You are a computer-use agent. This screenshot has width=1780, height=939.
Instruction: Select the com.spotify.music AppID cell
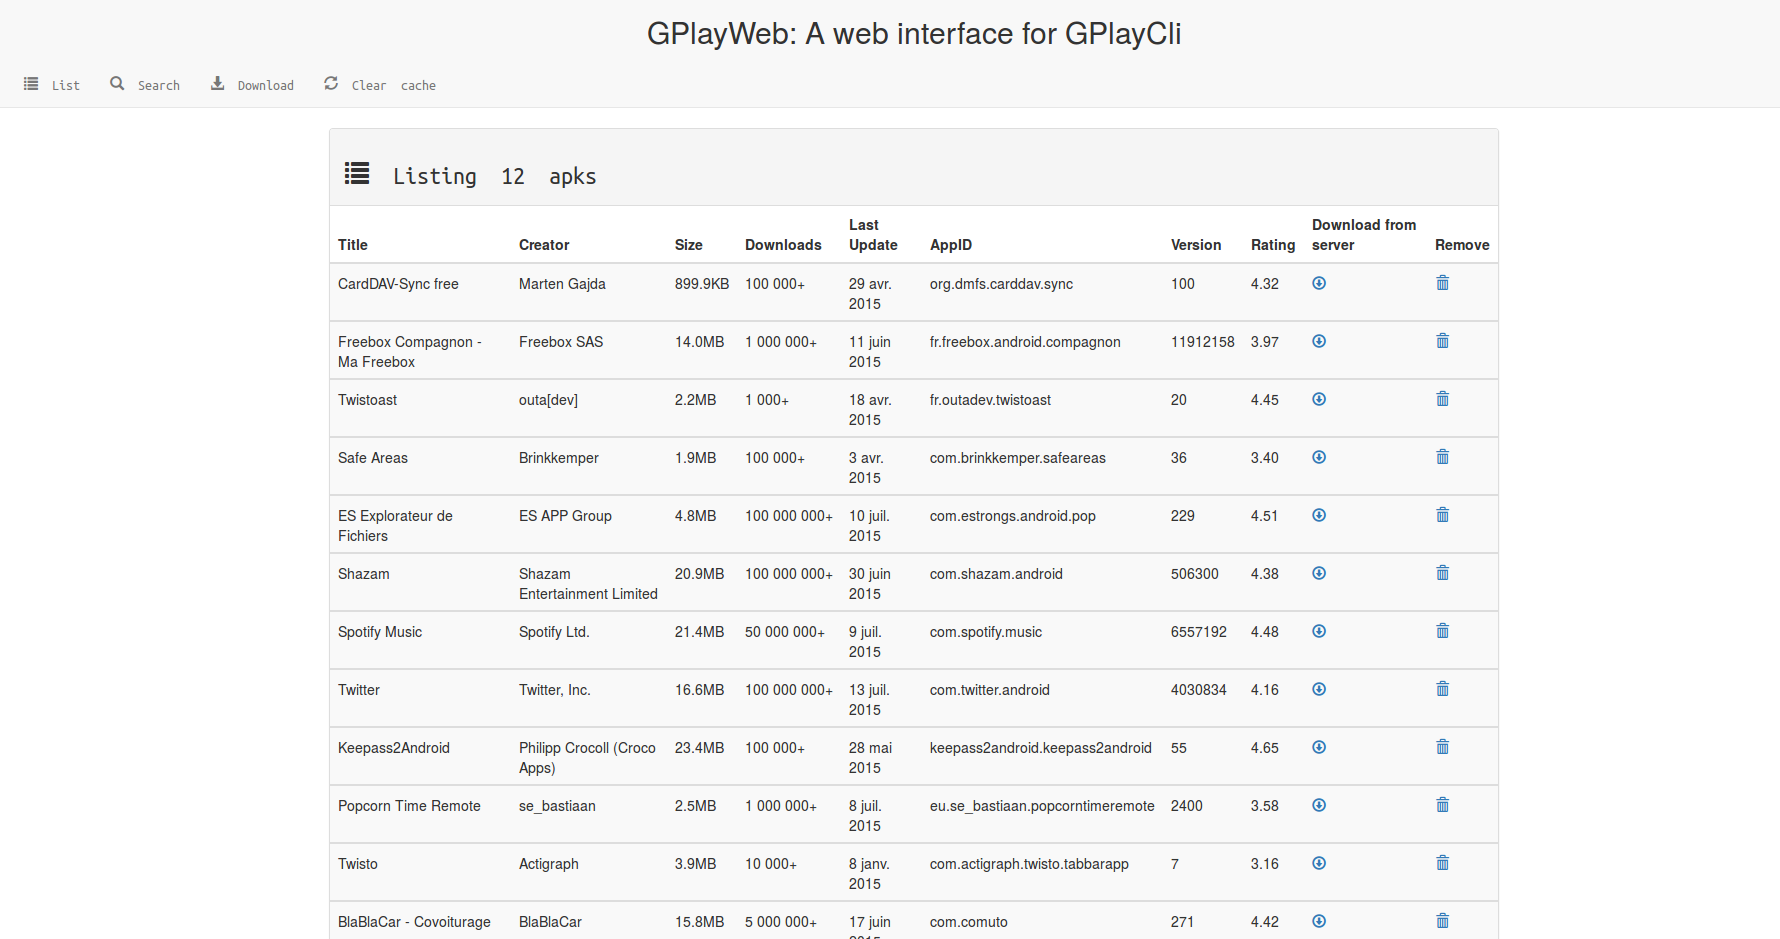pos(986,632)
